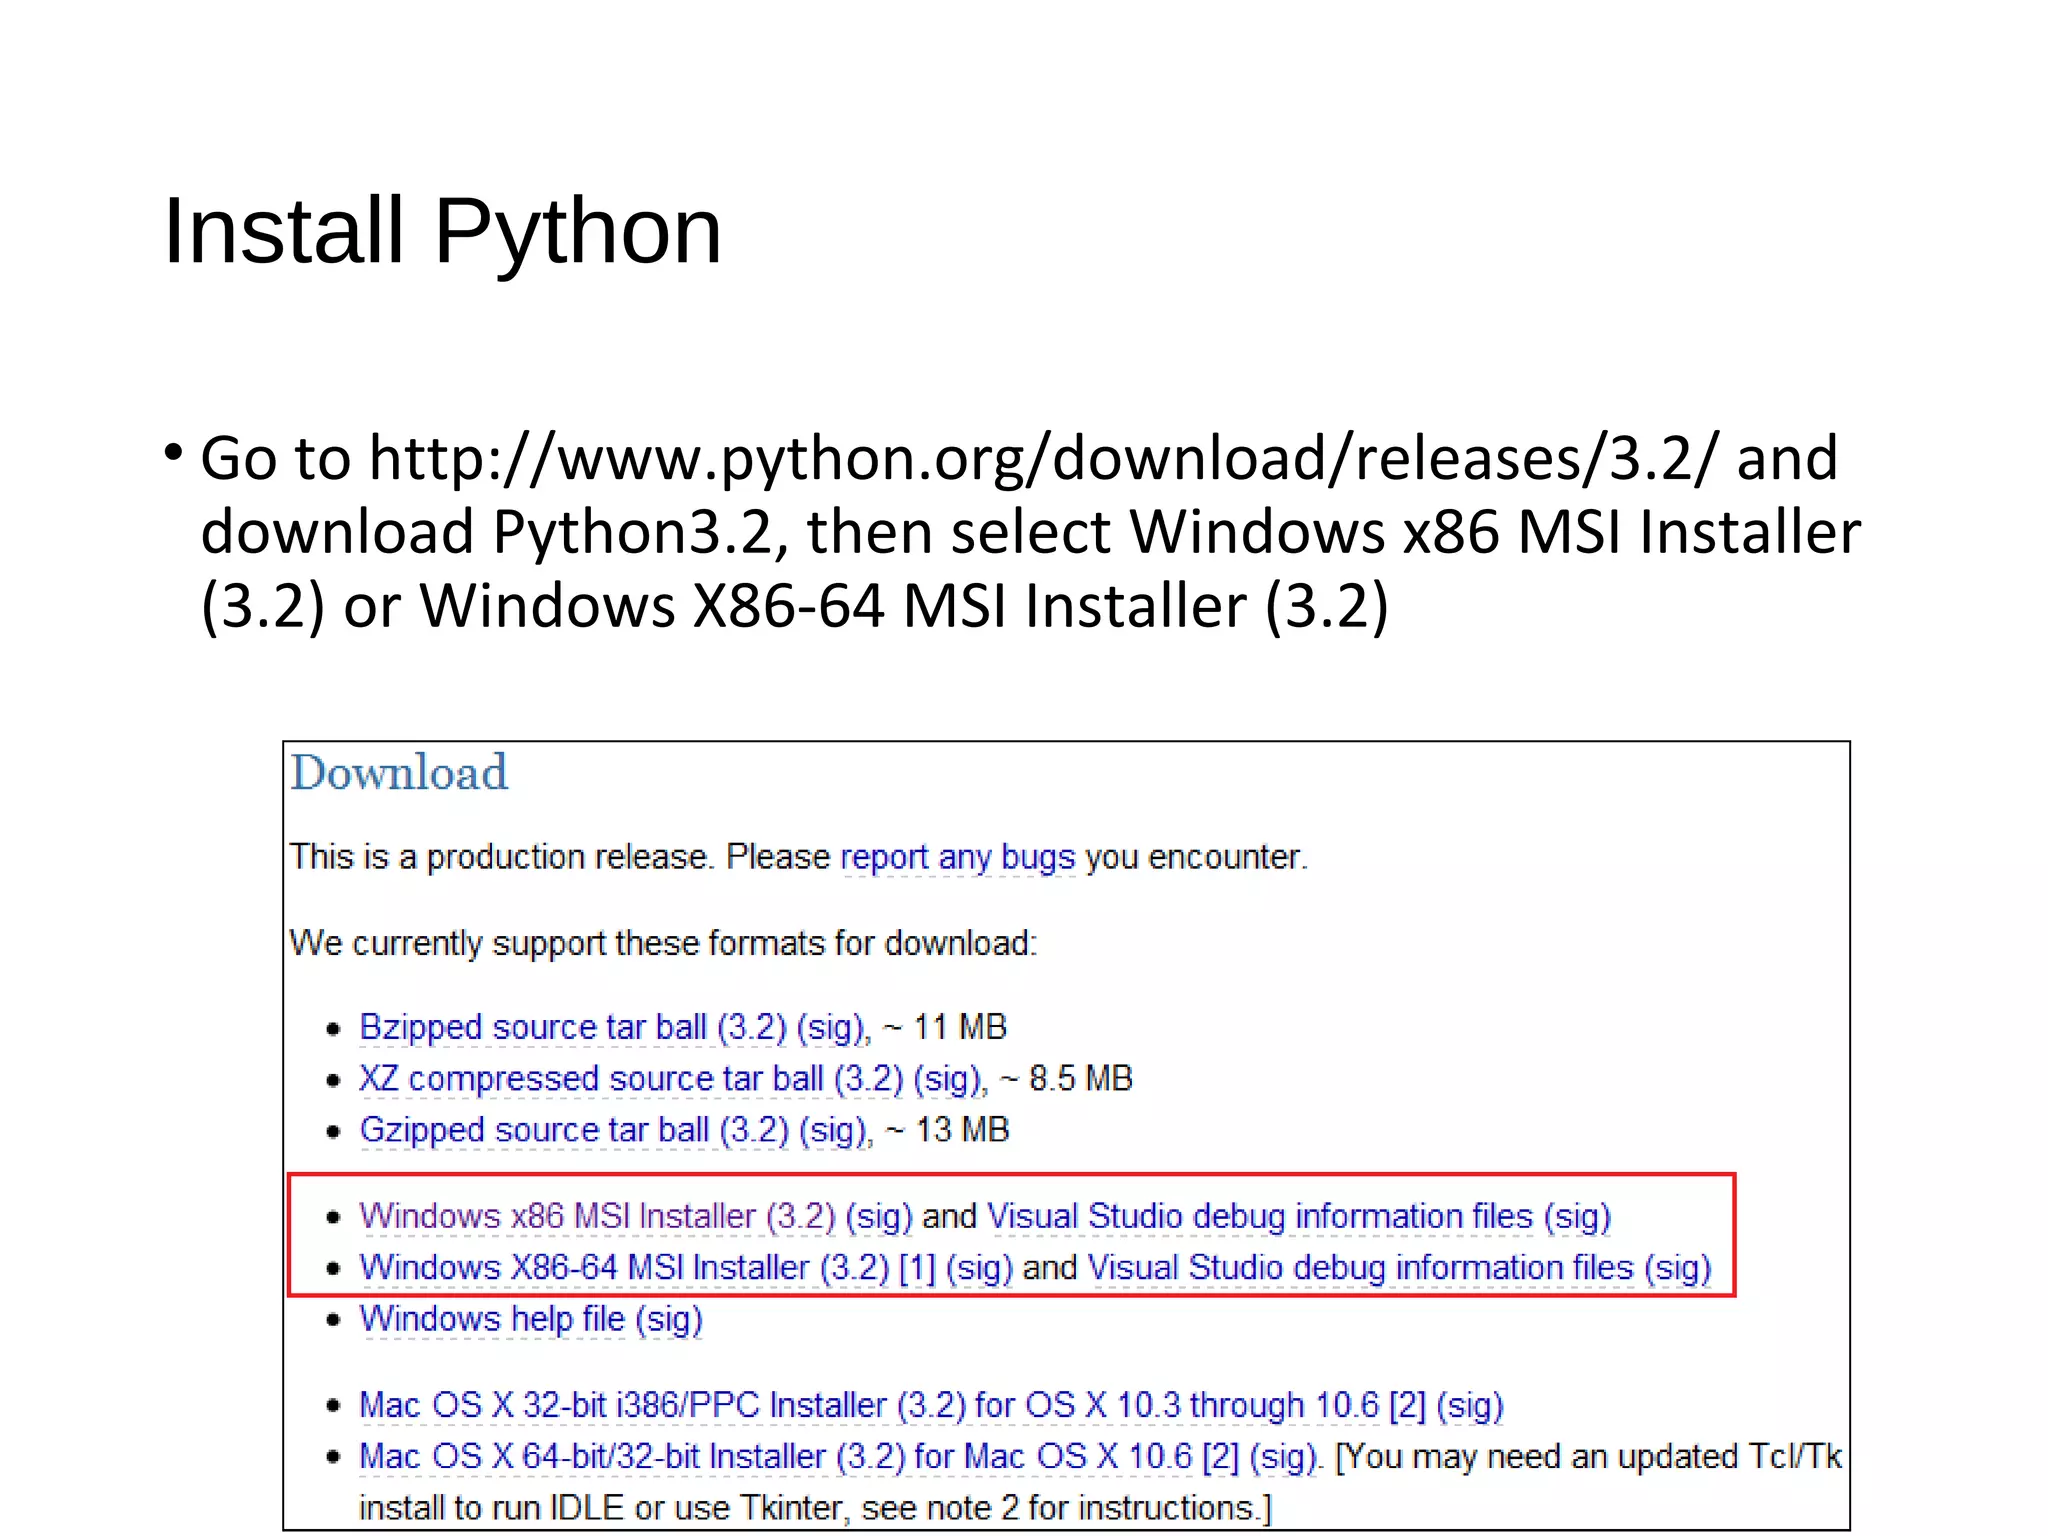The width and height of the screenshot is (2048, 1536).
Task: Click sig link after X86-64 footnote [1]
Action: click(x=979, y=1267)
